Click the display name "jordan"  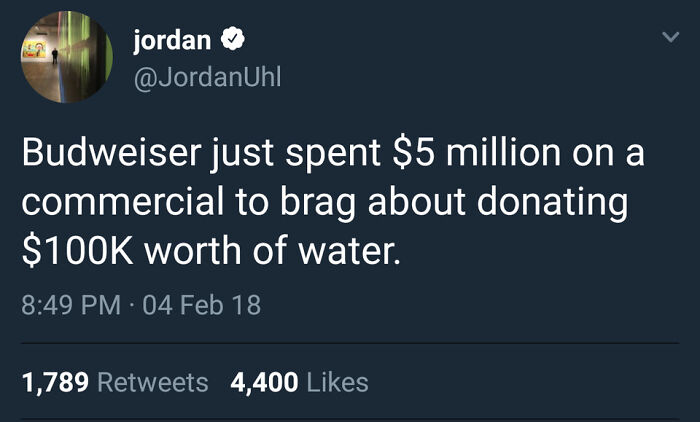pyautogui.click(x=172, y=40)
